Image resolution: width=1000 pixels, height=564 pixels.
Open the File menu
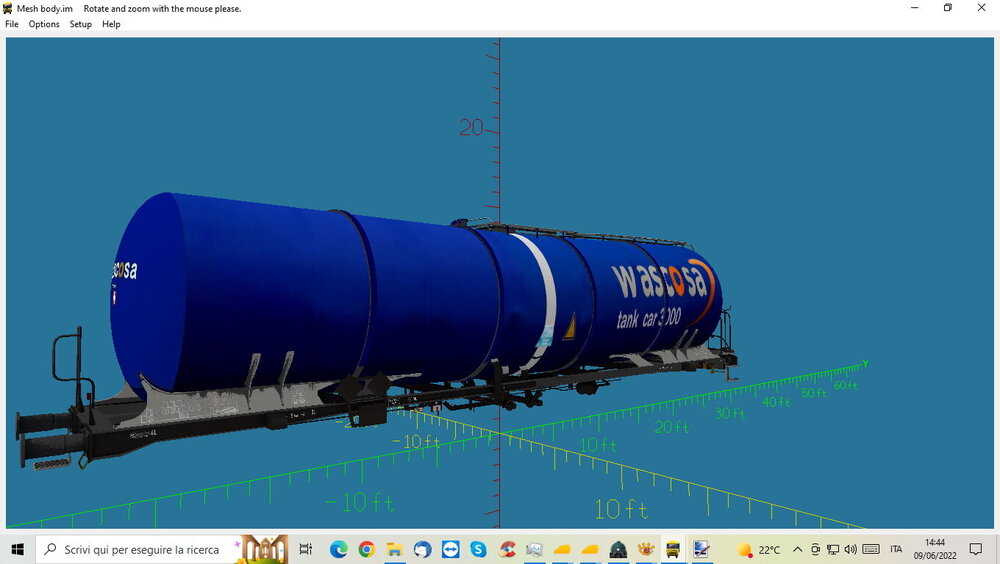point(11,24)
